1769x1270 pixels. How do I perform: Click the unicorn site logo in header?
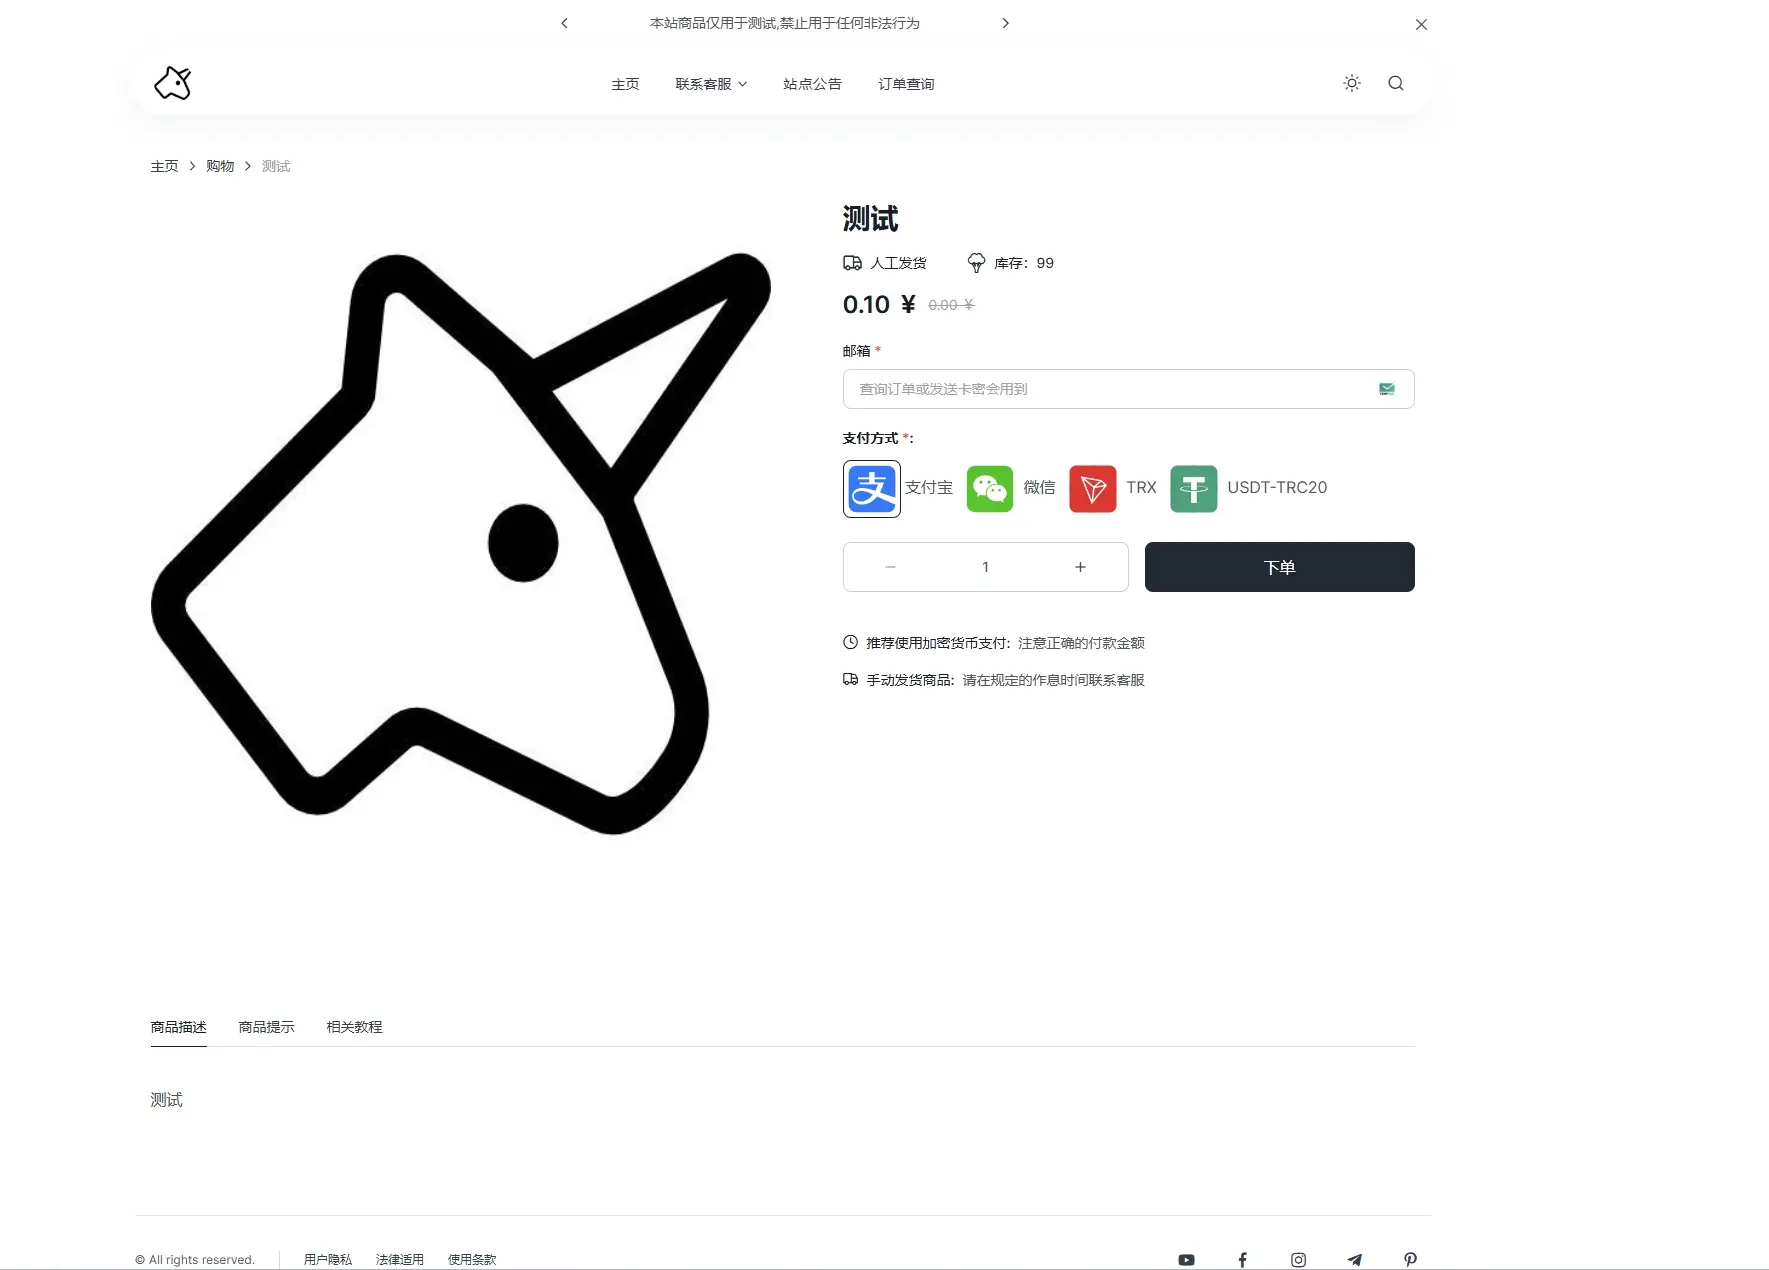[173, 83]
